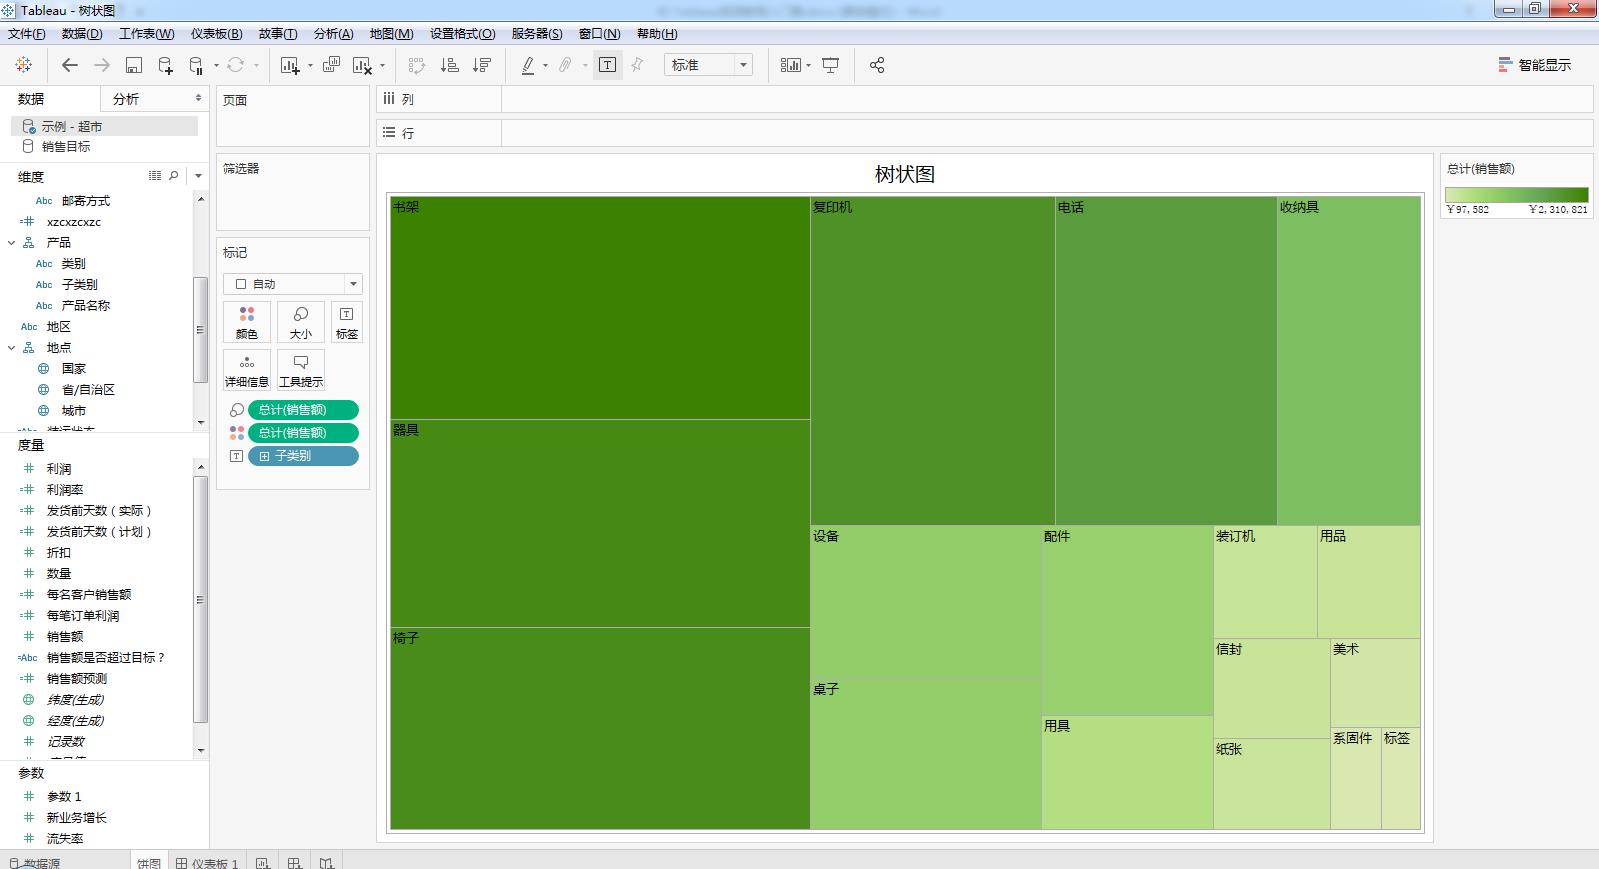Click the 工具提示 marks card button
Screen dimensions: 1599x869
[x=300, y=370]
